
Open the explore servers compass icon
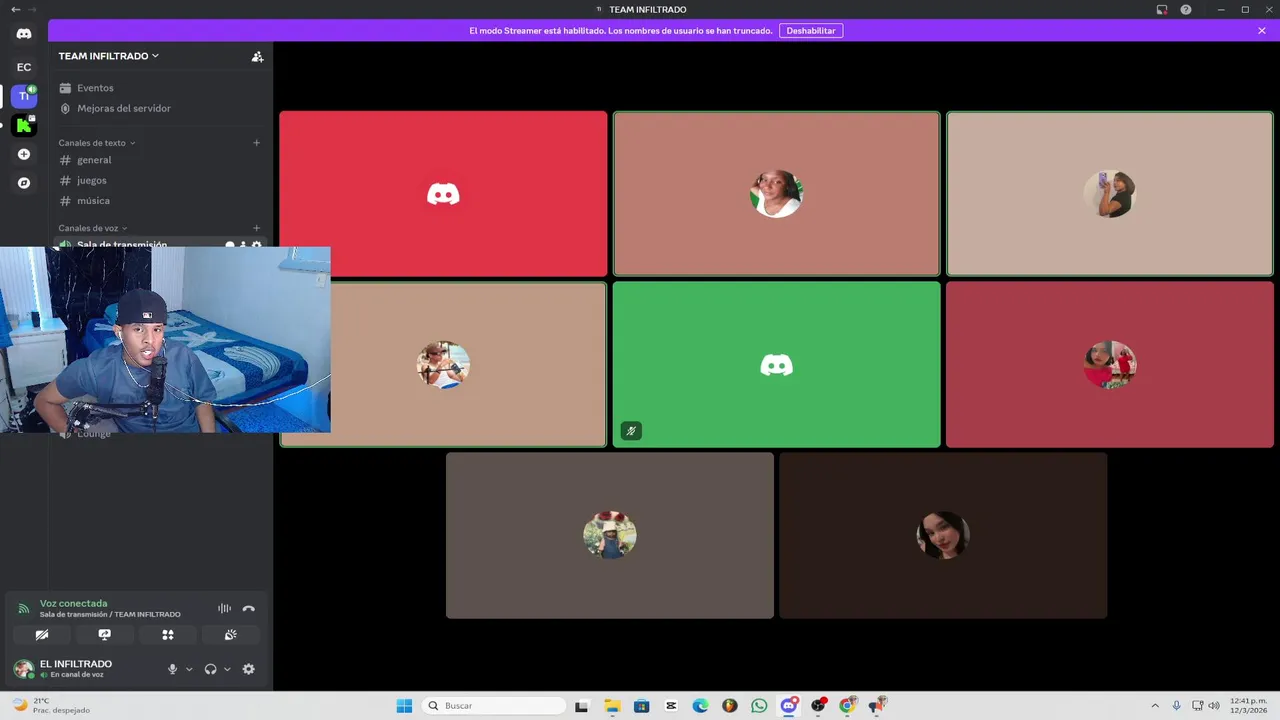[x=24, y=183]
